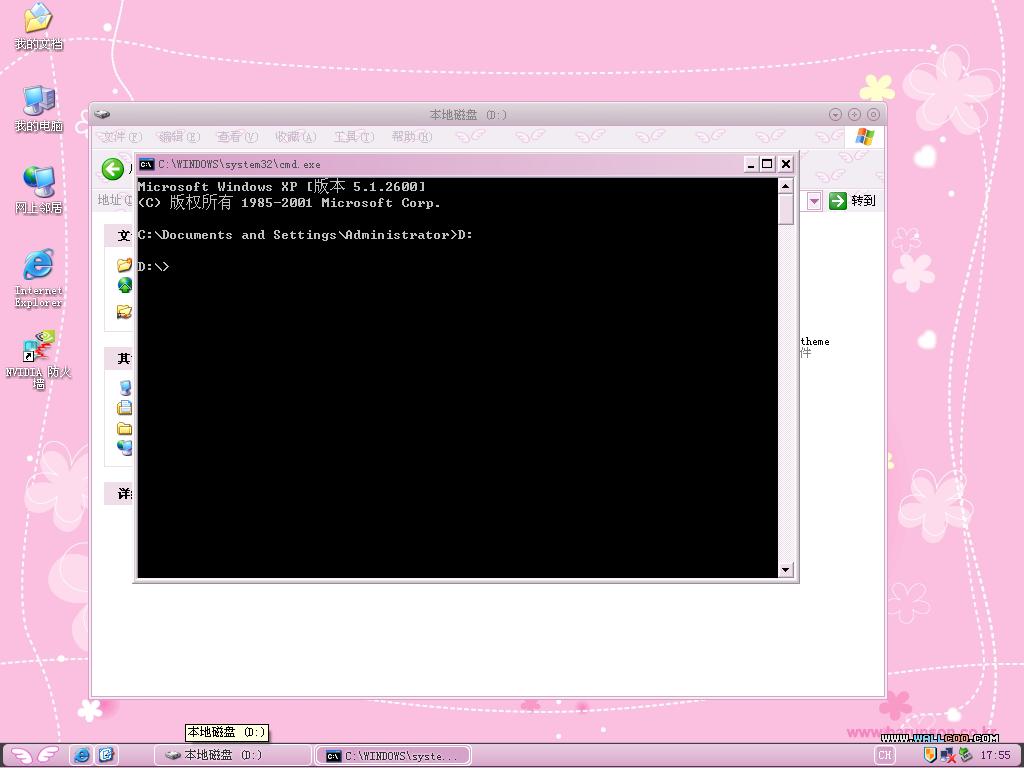This screenshot has height=768, width=1024.
Task: Open the 查看(V) menu in Explorer
Action: 237,136
